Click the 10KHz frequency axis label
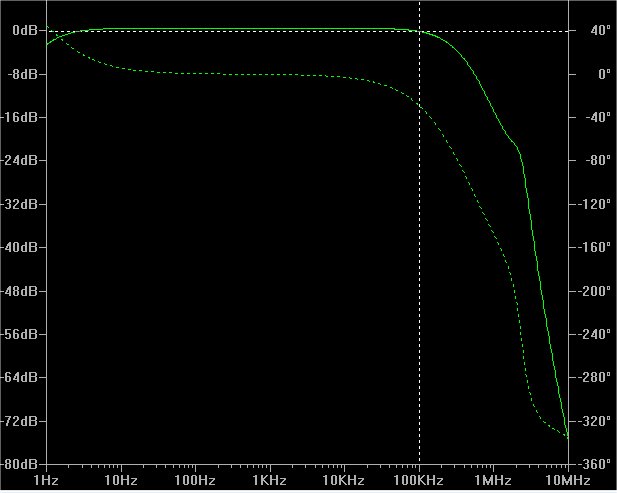This screenshot has height=493, width=617. tap(343, 480)
